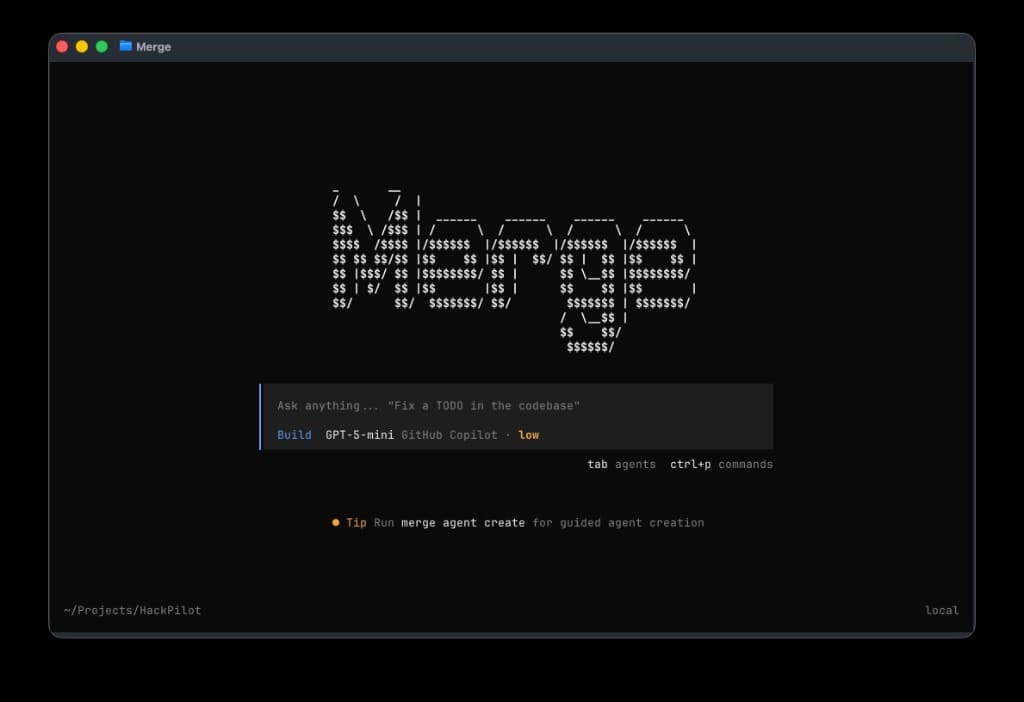Click the ~/Projects/HackPilot path in footer
The width and height of the screenshot is (1024, 702).
tap(133, 611)
